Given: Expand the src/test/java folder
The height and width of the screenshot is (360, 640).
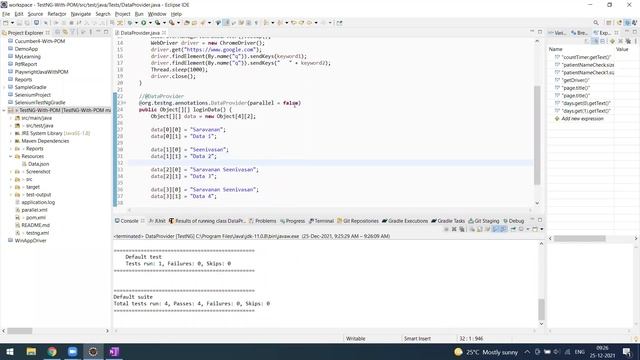Looking at the screenshot, I should (x=11, y=126).
